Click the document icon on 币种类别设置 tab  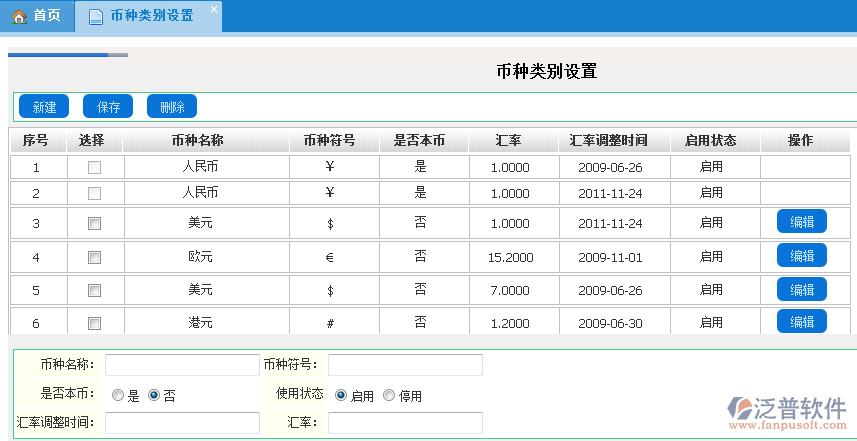(95, 17)
